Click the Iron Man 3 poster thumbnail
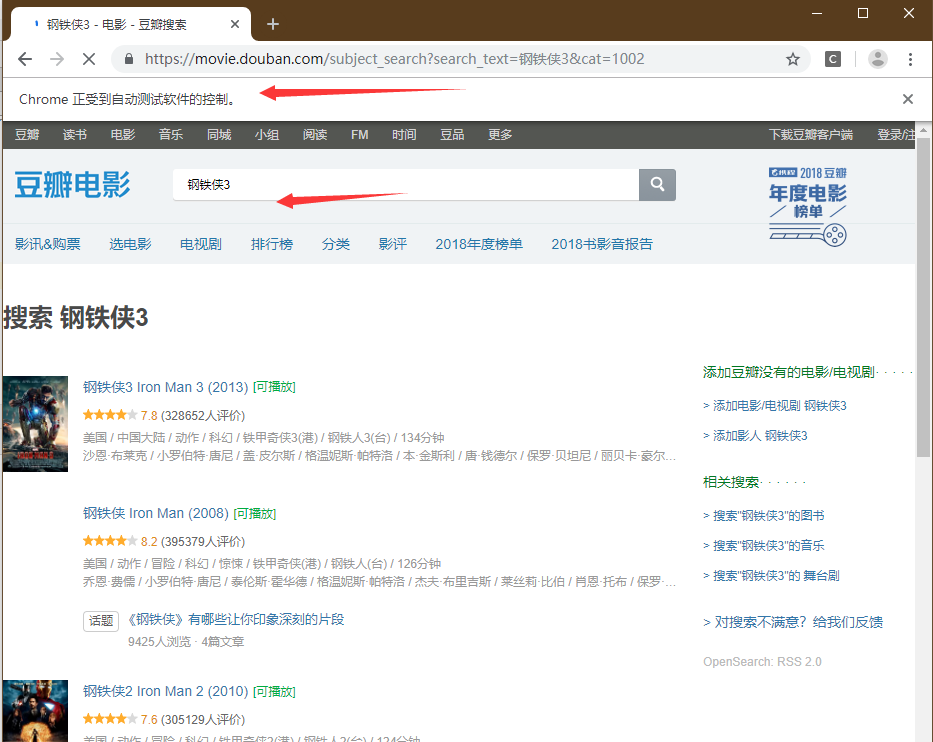This screenshot has width=933, height=742. point(35,424)
